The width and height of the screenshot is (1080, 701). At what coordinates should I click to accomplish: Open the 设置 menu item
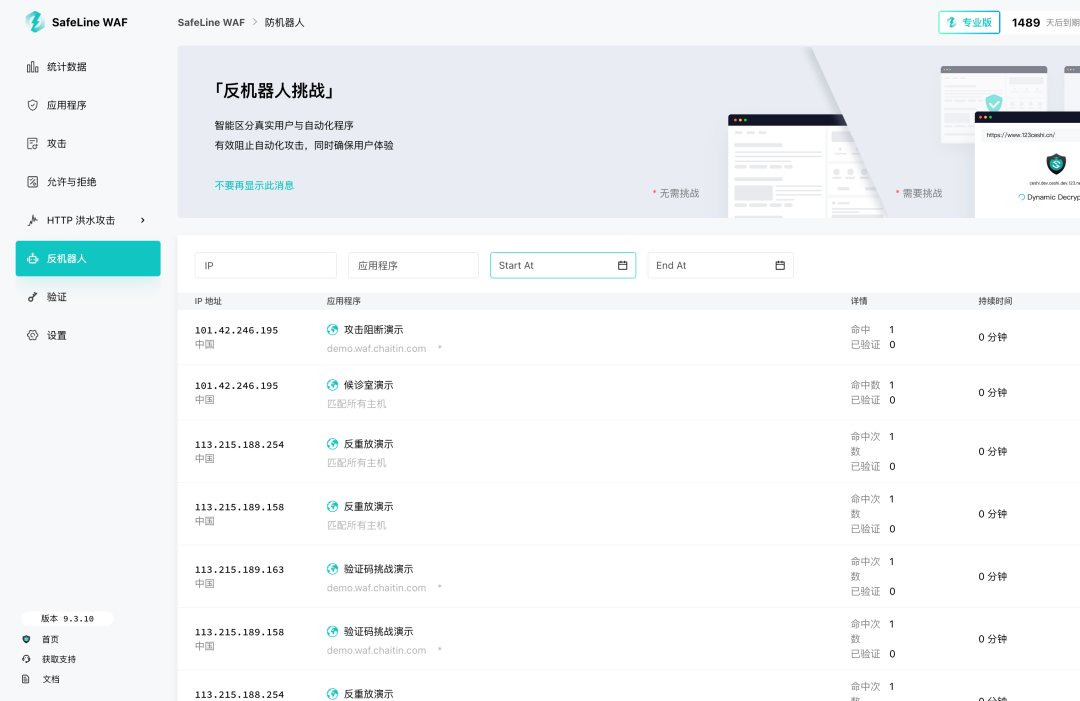[88, 335]
